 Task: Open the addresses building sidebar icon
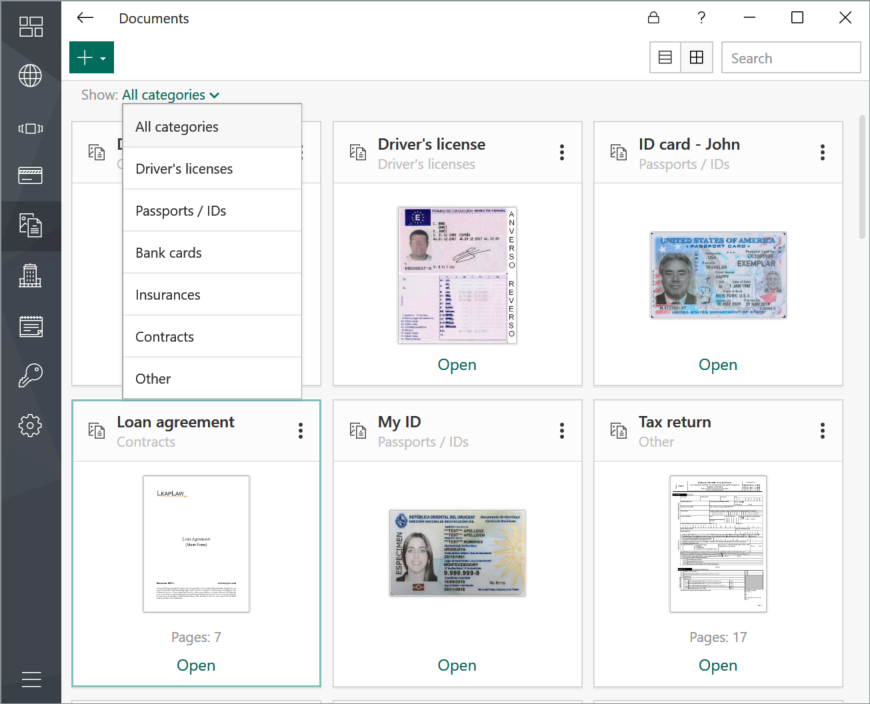pyautogui.click(x=31, y=275)
